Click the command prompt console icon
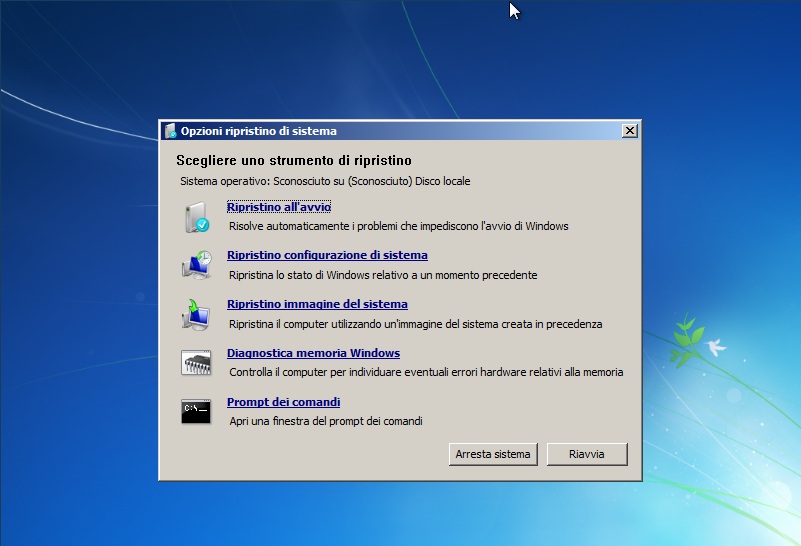 (x=196, y=412)
